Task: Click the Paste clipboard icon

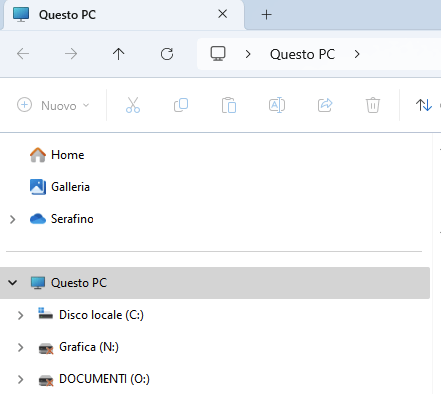Action: point(229,105)
